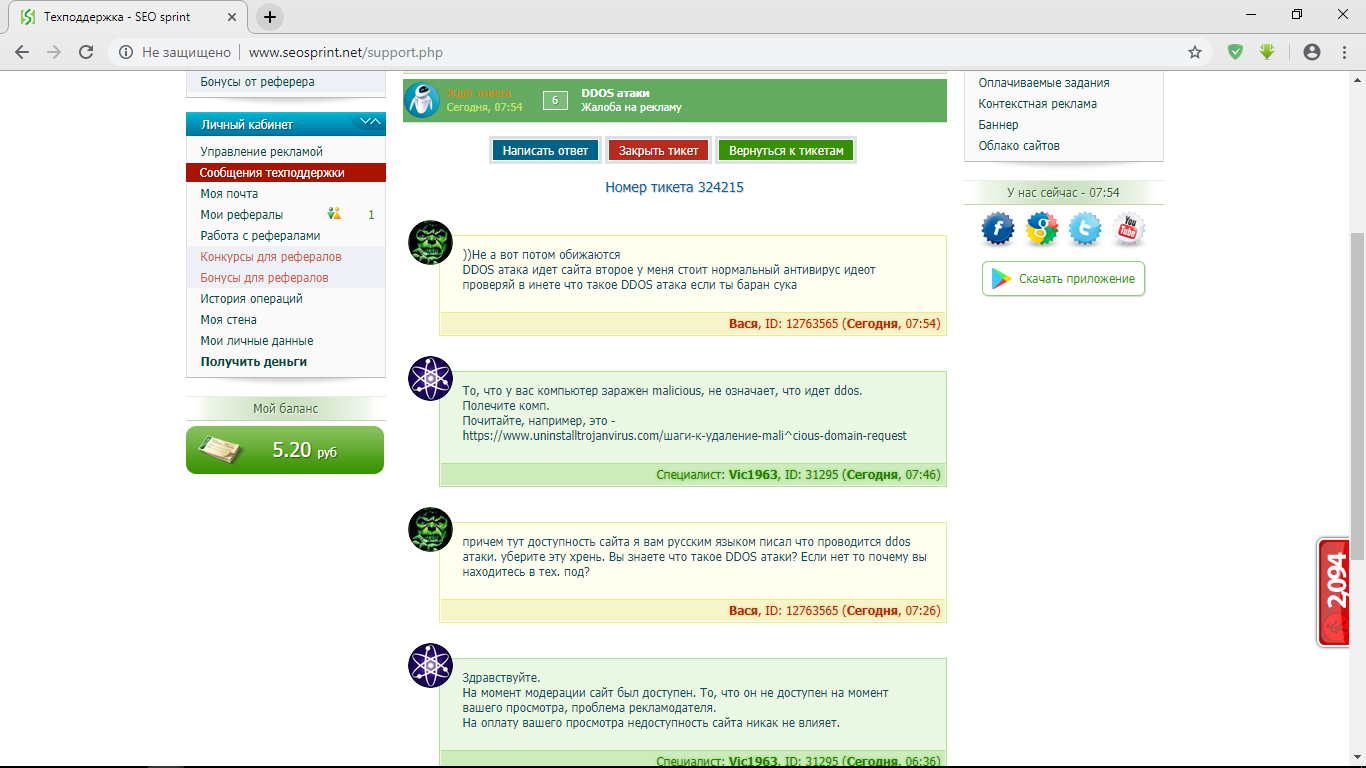This screenshot has width=1366, height=768.
Task: Open Бонусы от реферера link
Action: 257,82
